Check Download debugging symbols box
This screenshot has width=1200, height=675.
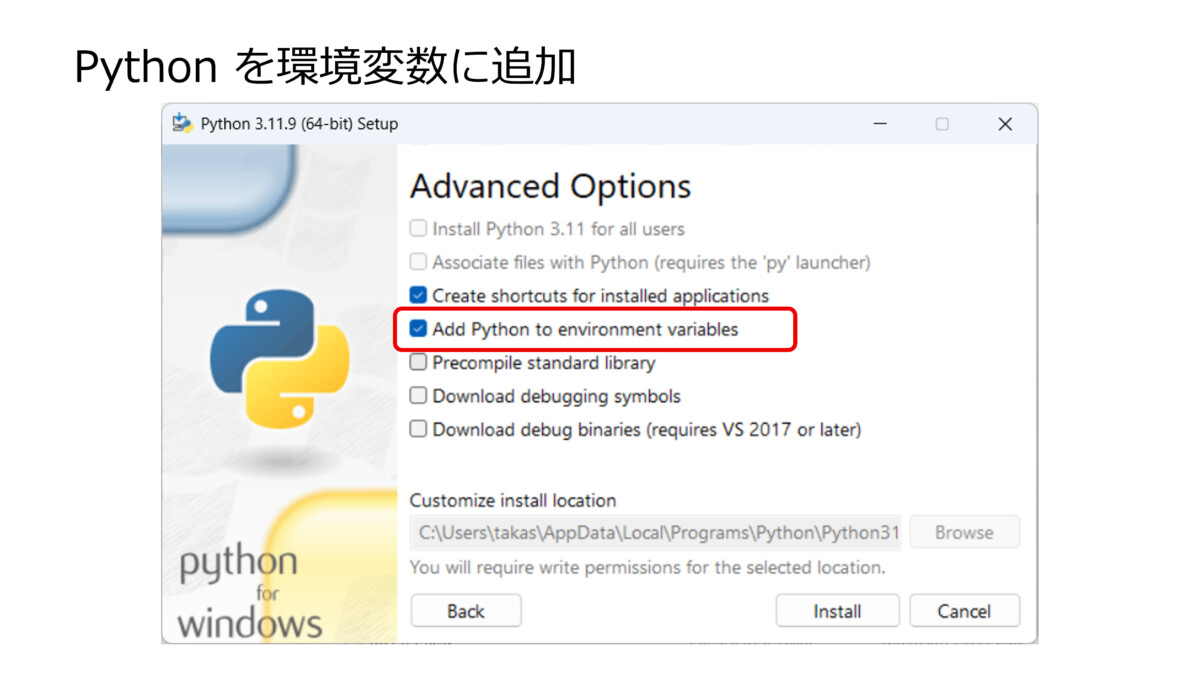tap(418, 396)
